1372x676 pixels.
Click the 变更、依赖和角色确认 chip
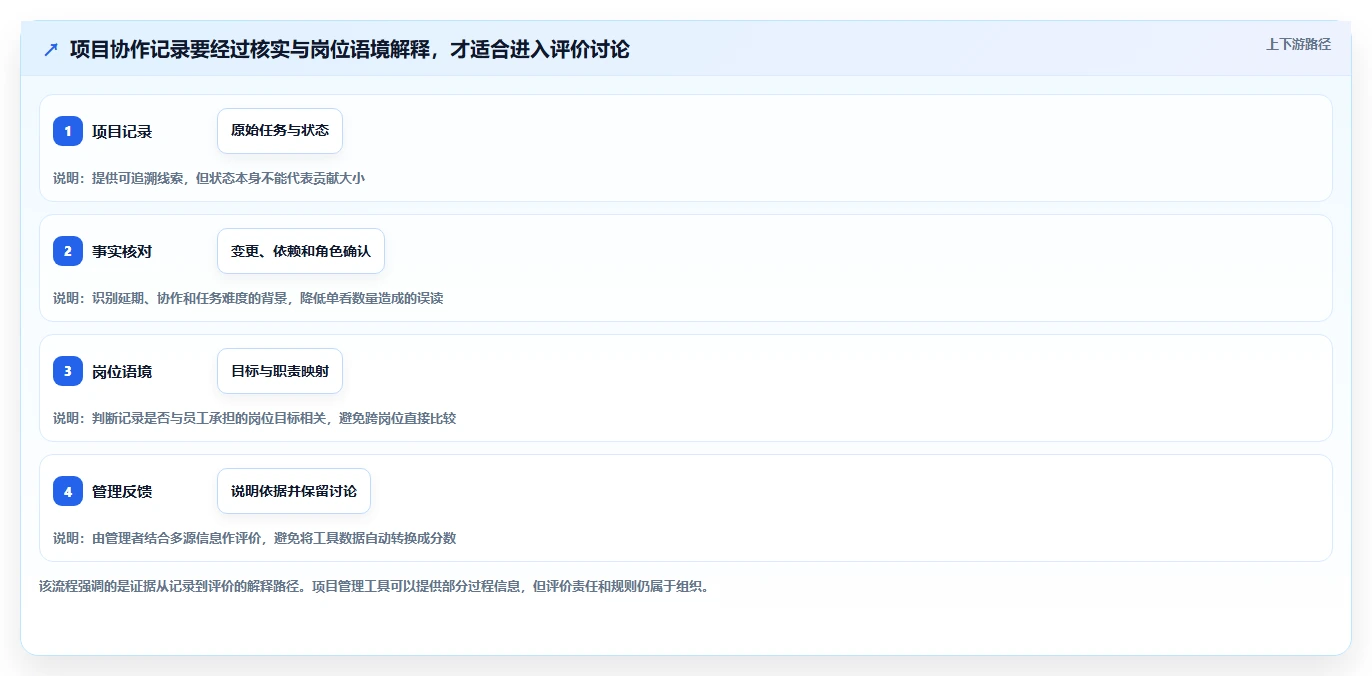click(x=301, y=251)
